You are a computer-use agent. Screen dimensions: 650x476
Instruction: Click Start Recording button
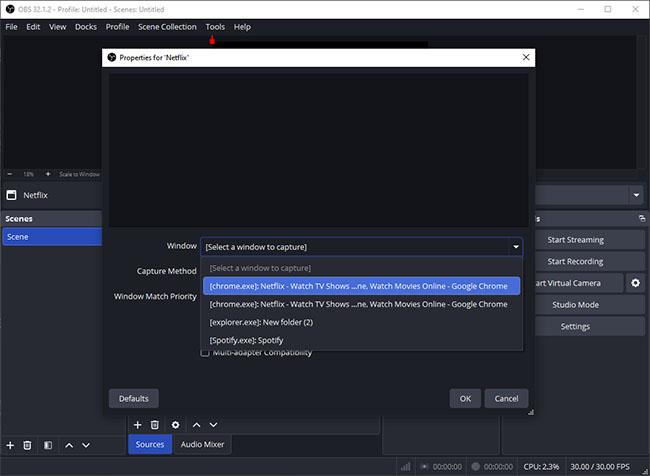589,262
